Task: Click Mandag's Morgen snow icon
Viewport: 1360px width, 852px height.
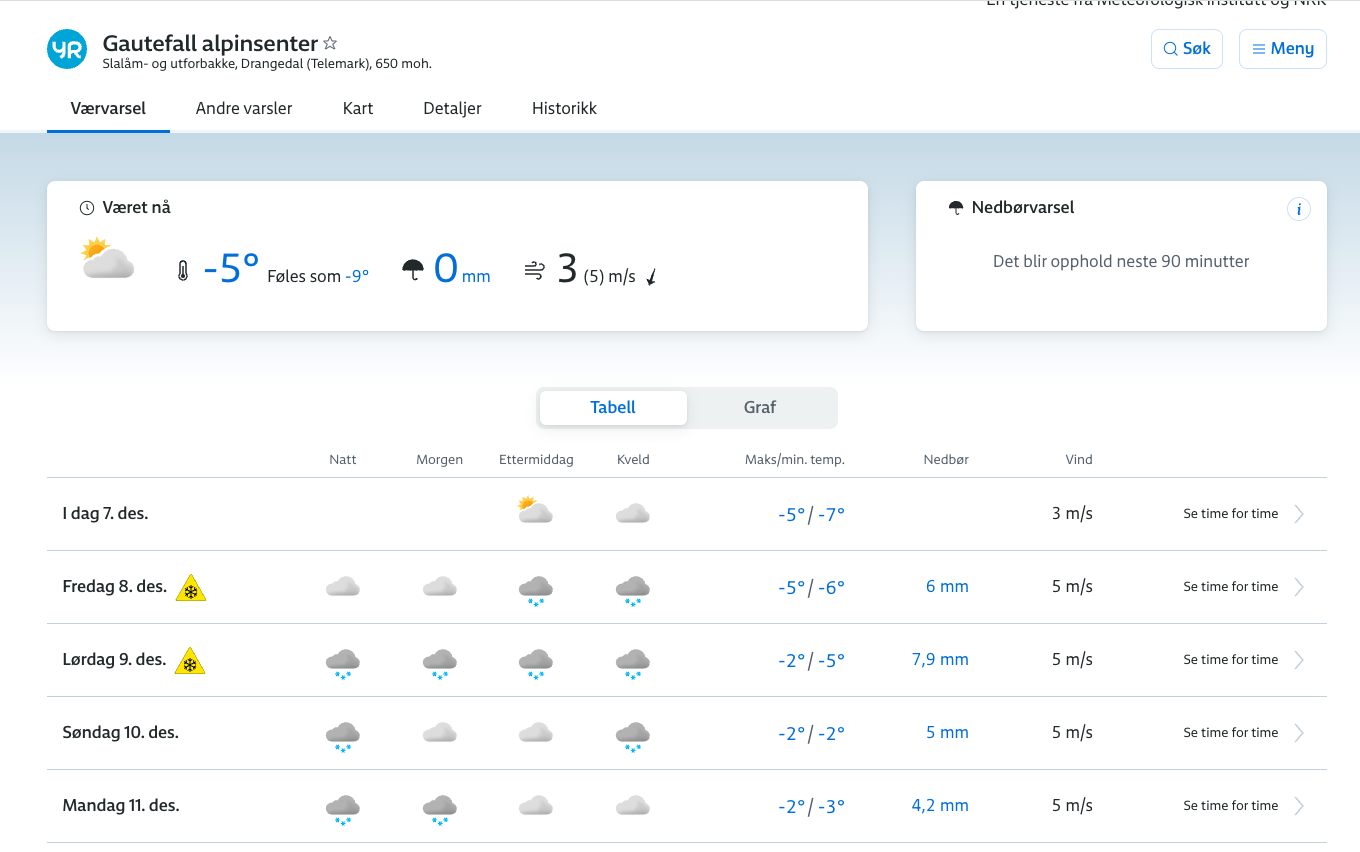Action: [x=440, y=809]
